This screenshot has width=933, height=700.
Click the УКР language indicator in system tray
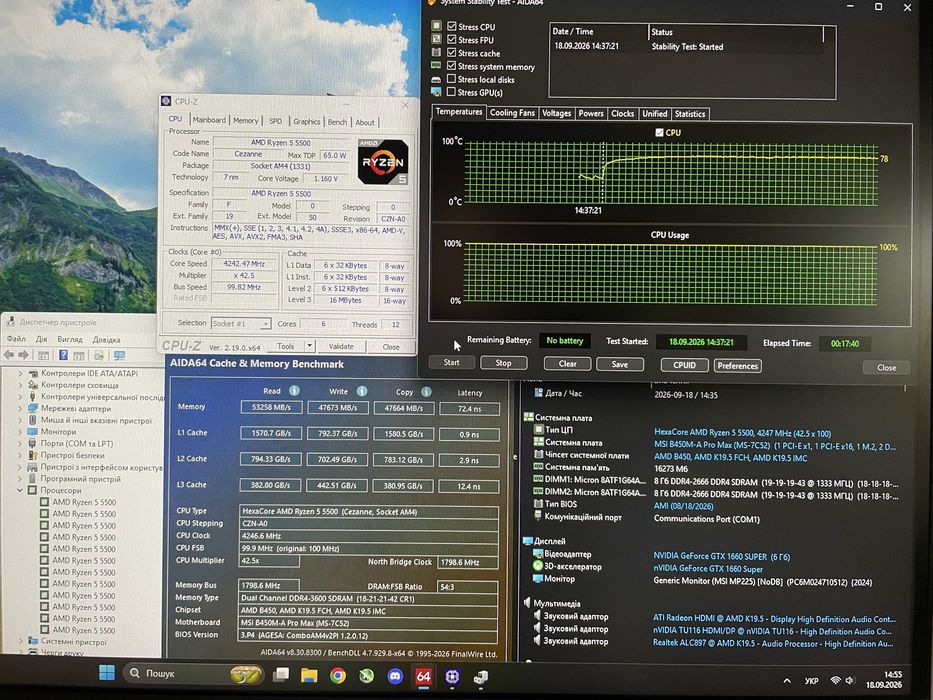pos(811,680)
